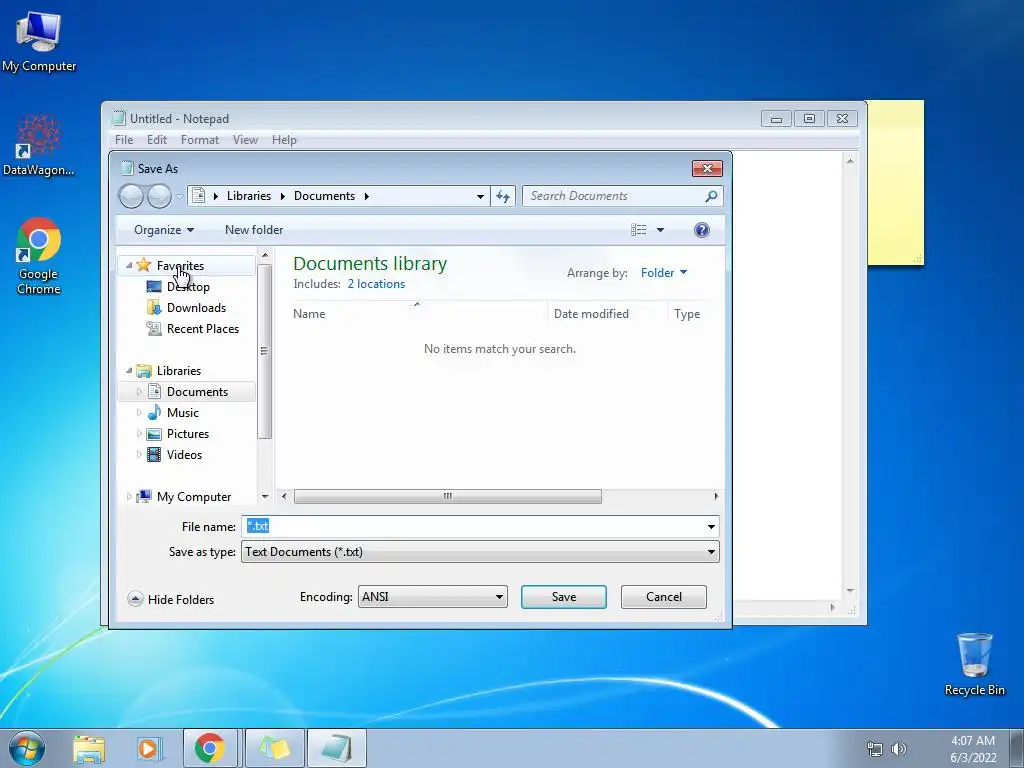
Task: Collapse the Favorites tree node
Action: [x=129, y=265]
